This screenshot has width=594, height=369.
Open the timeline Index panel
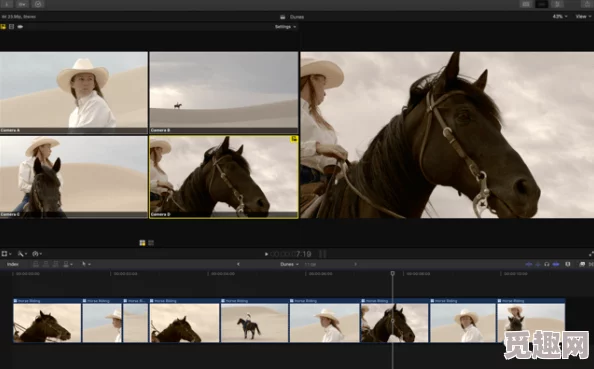click(x=13, y=264)
